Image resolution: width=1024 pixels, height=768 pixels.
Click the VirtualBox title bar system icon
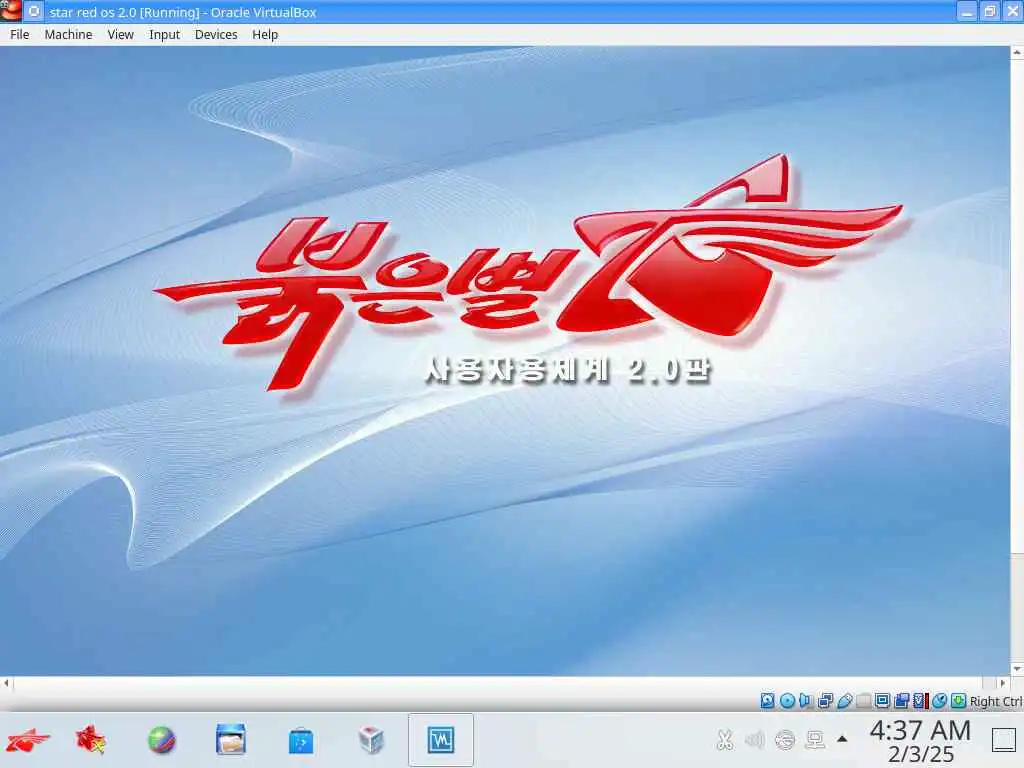[x=12, y=11]
